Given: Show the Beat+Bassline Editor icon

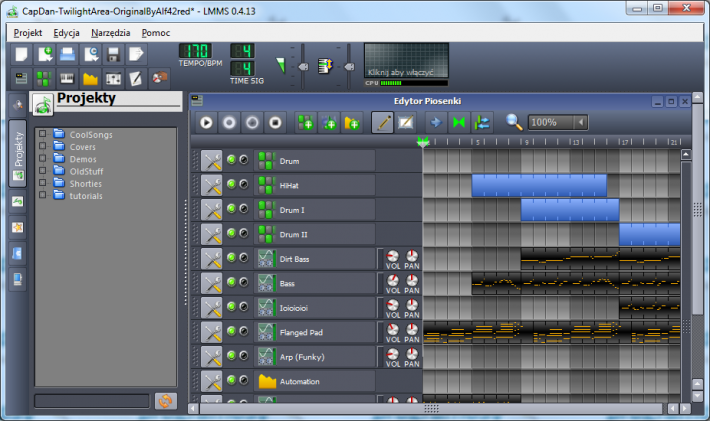Looking at the screenshot, I should point(44,79).
